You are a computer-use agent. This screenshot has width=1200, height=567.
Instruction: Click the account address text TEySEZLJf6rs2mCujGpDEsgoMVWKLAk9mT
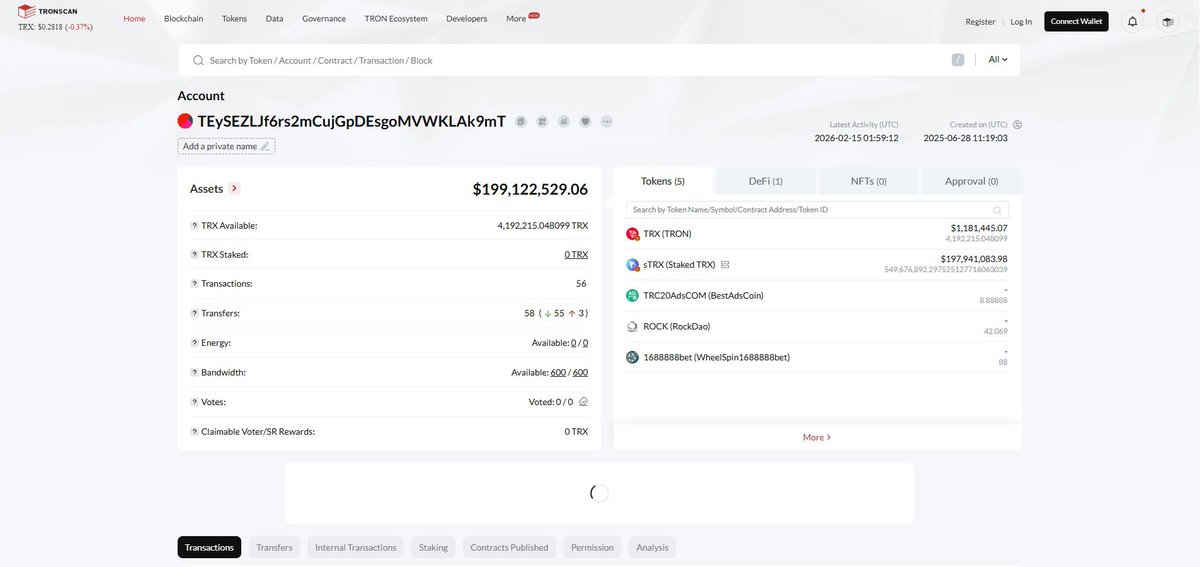[351, 121]
